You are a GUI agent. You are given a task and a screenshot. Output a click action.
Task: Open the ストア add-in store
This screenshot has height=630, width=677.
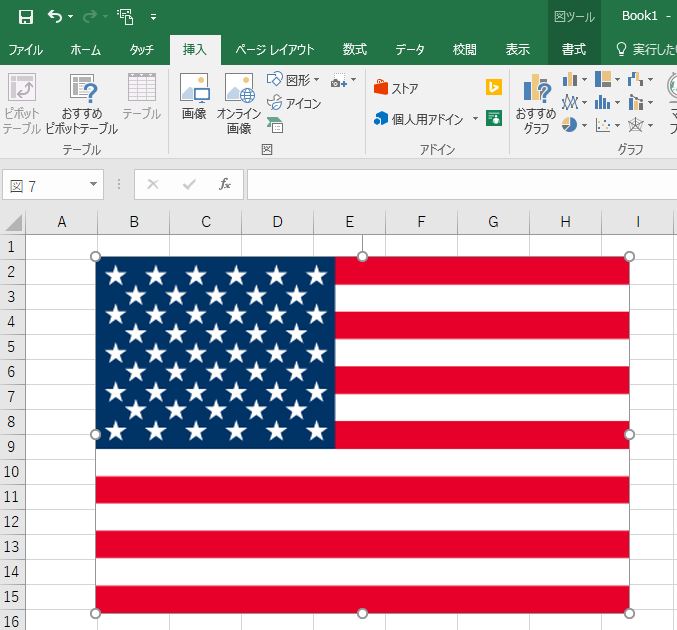click(x=396, y=89)
